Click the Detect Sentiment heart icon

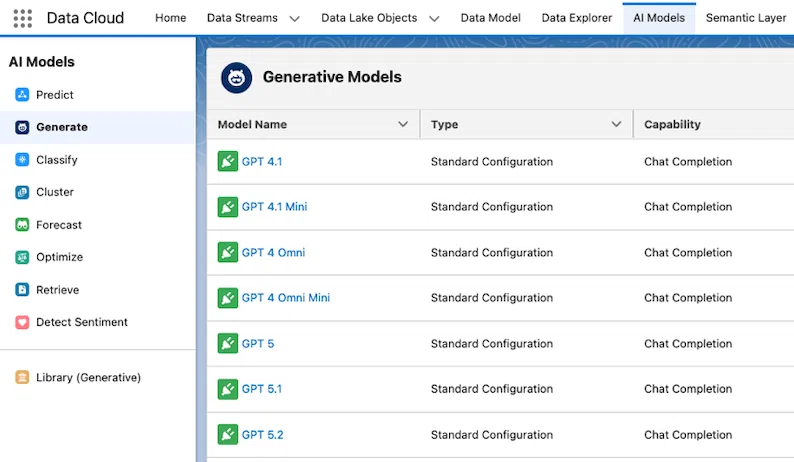22,322
